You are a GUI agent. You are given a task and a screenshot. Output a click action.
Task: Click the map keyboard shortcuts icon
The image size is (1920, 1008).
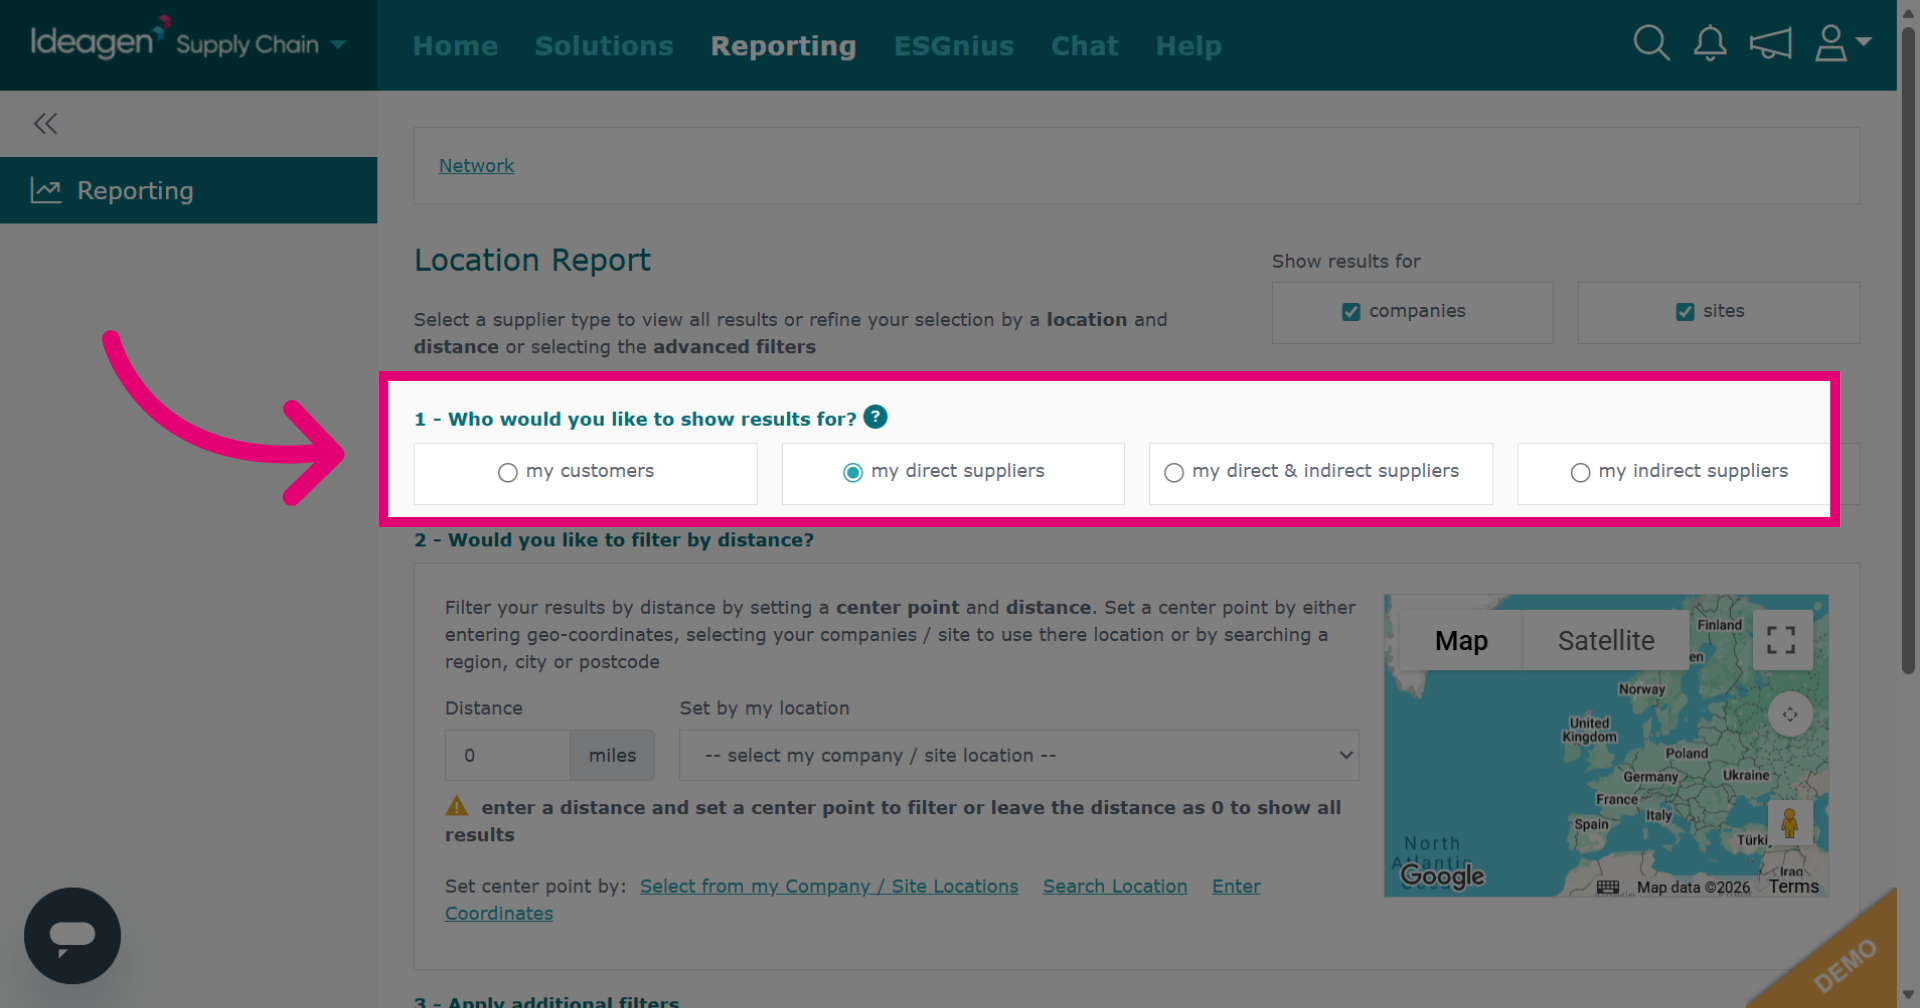[x=1608, y=887]
